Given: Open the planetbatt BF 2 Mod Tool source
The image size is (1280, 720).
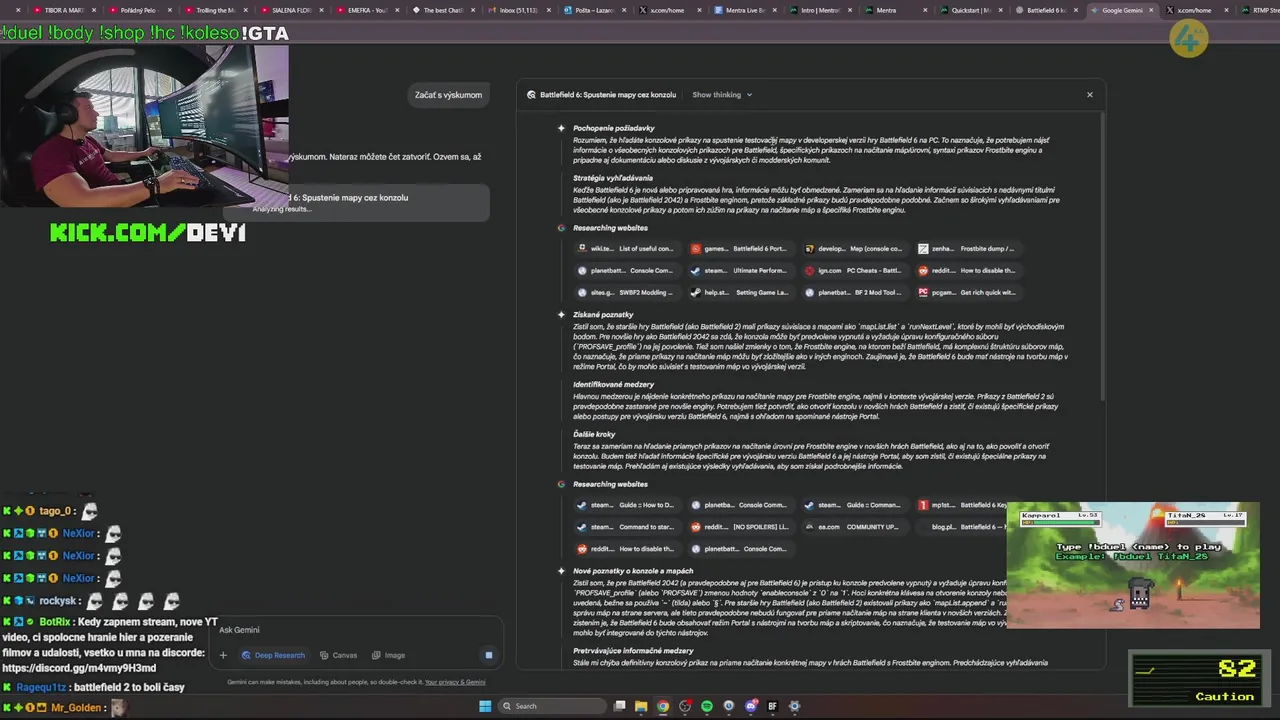Looking at the screenshot, I should 855,292.
